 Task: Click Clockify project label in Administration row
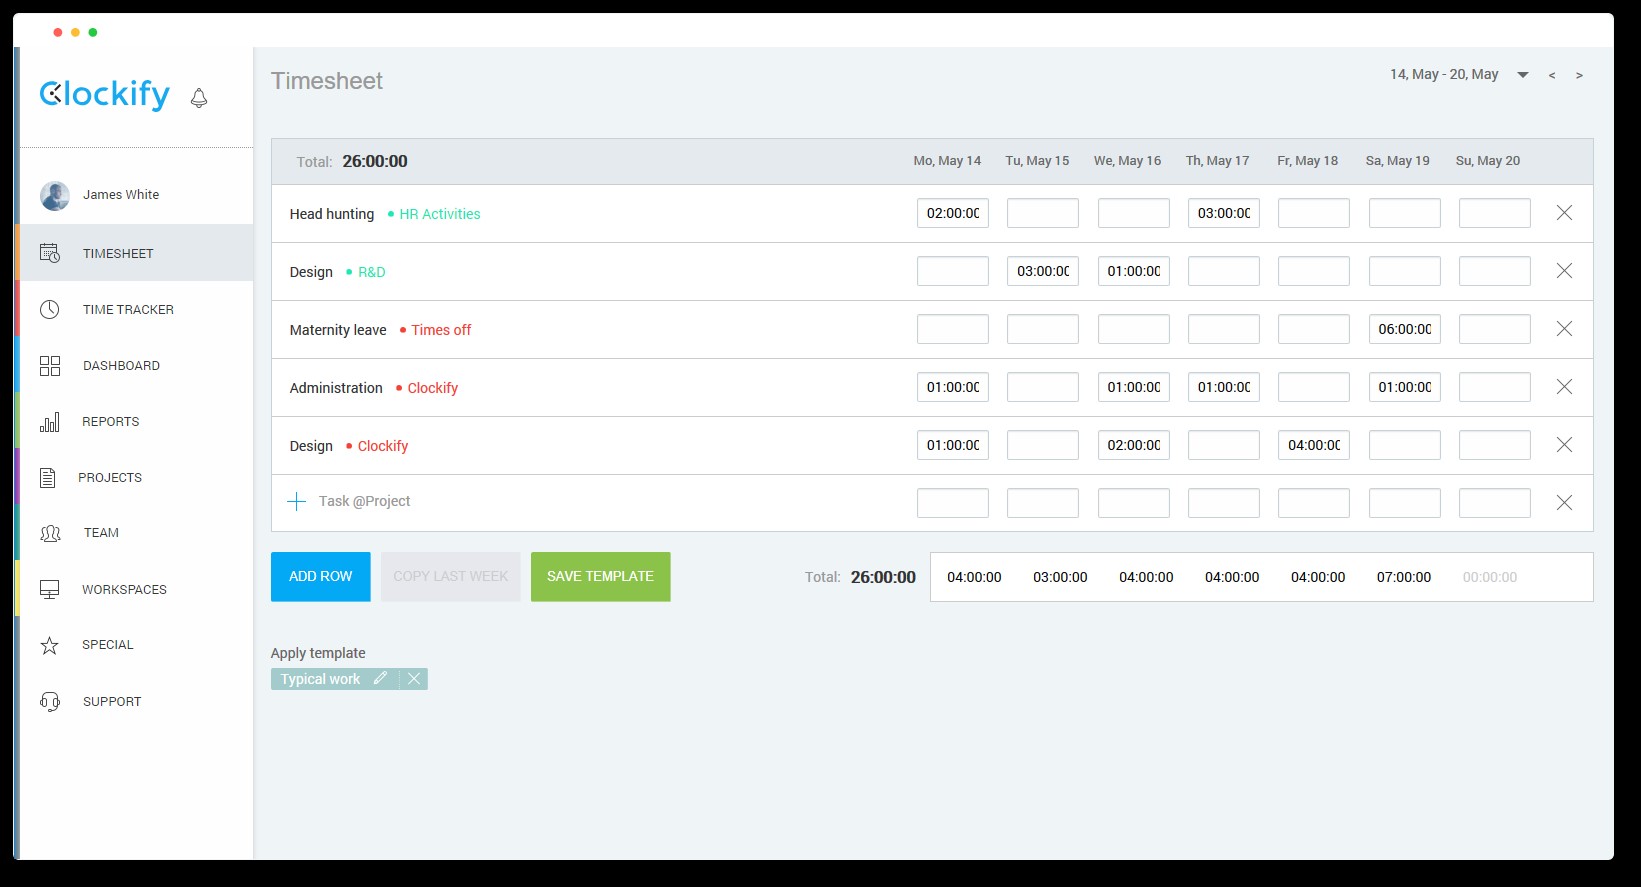432,388
